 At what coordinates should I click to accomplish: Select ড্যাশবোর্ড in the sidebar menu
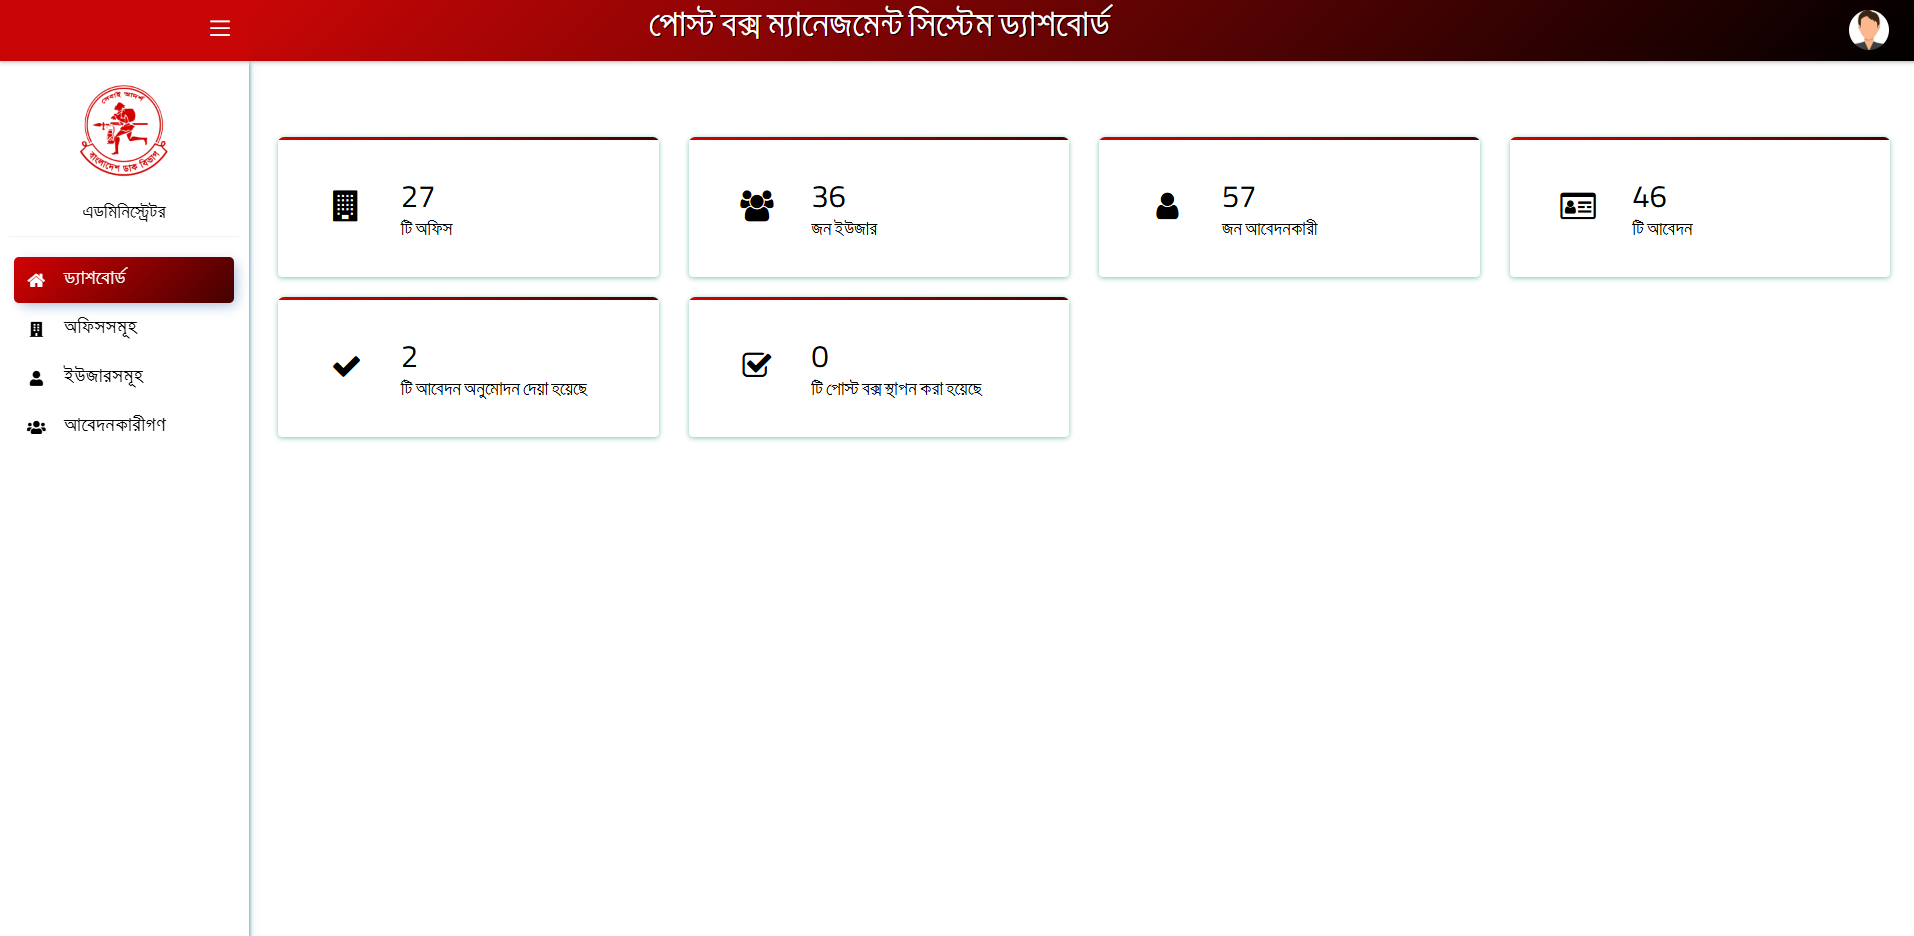pos(95,278)
